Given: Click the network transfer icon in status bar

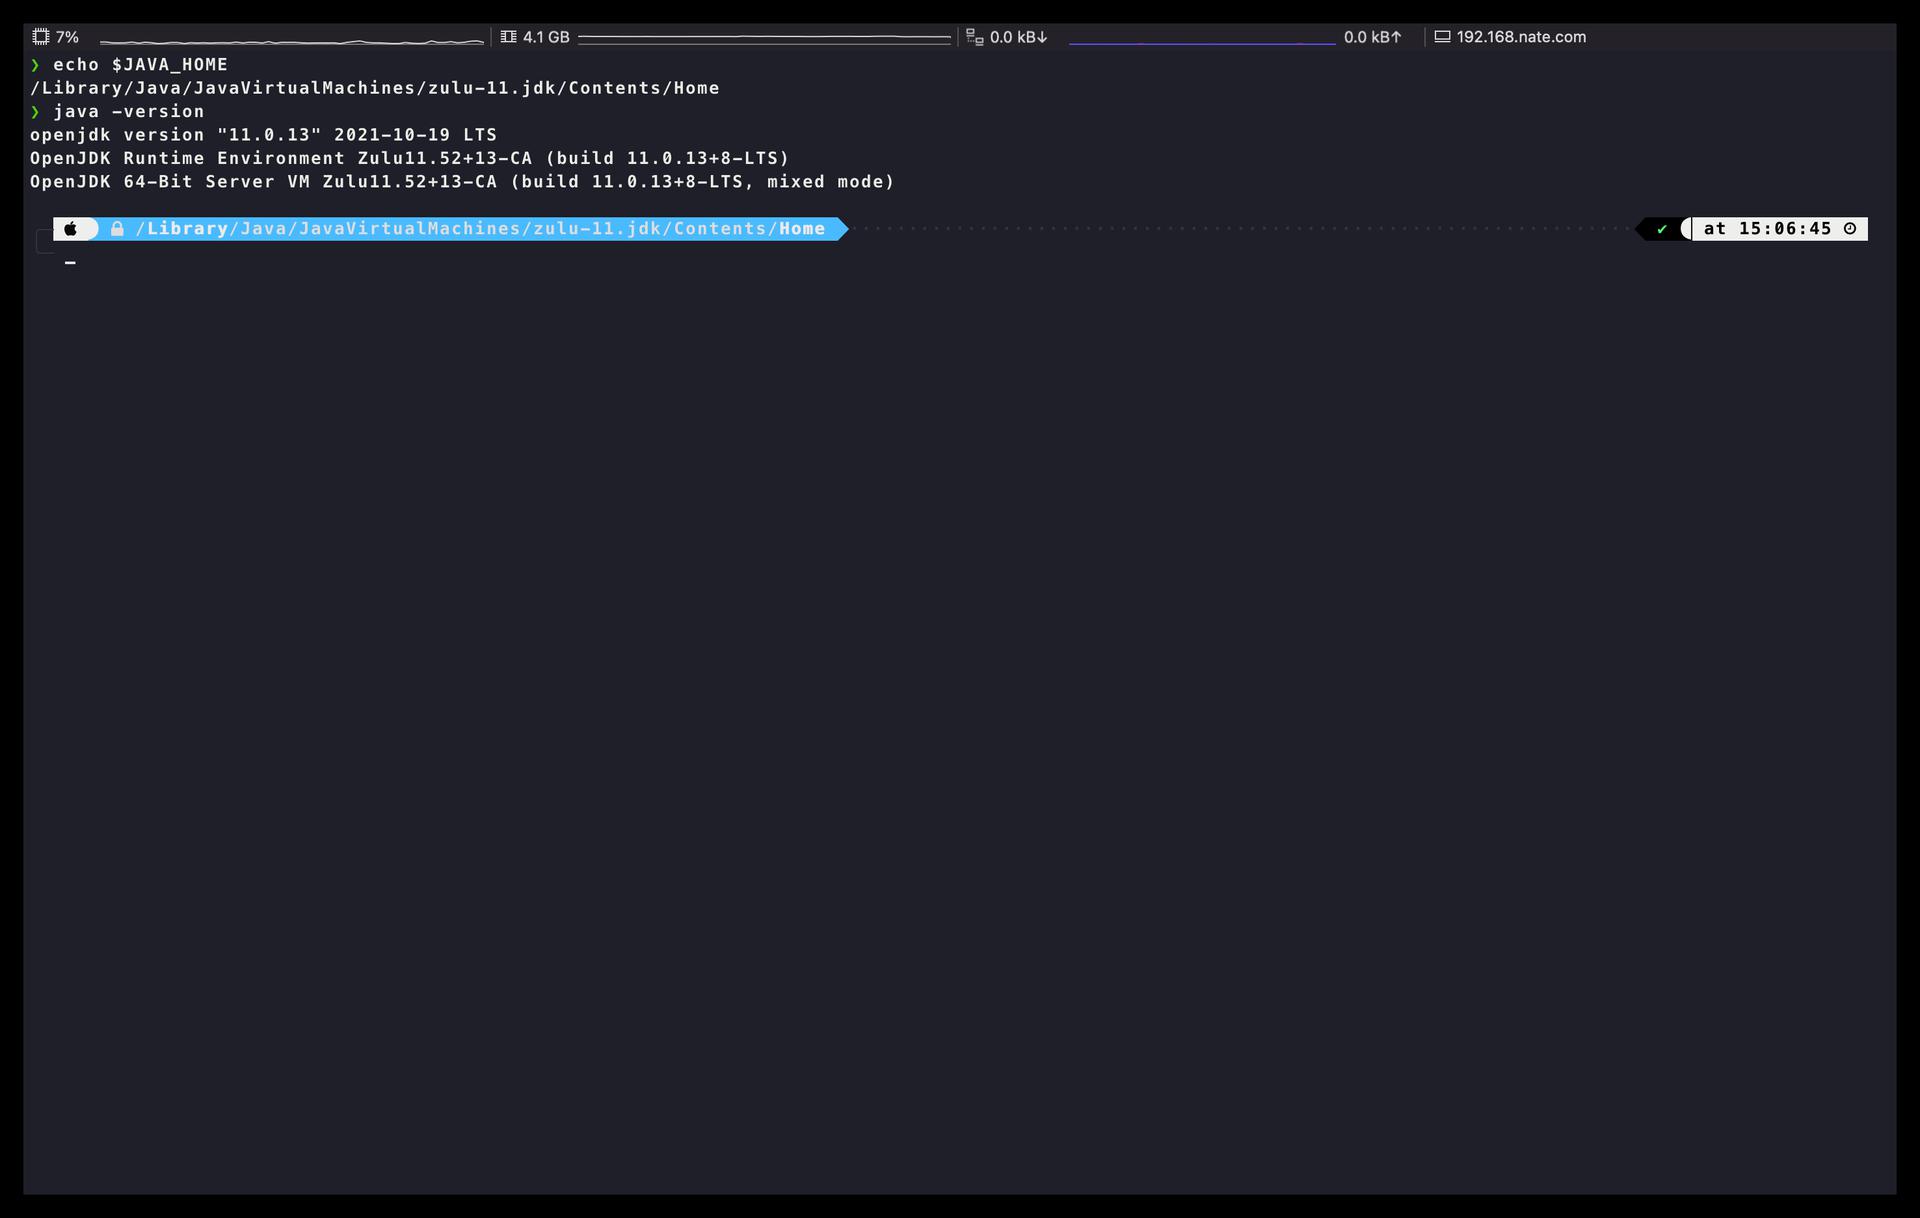Looking at the screenshot, I should 974,37.
